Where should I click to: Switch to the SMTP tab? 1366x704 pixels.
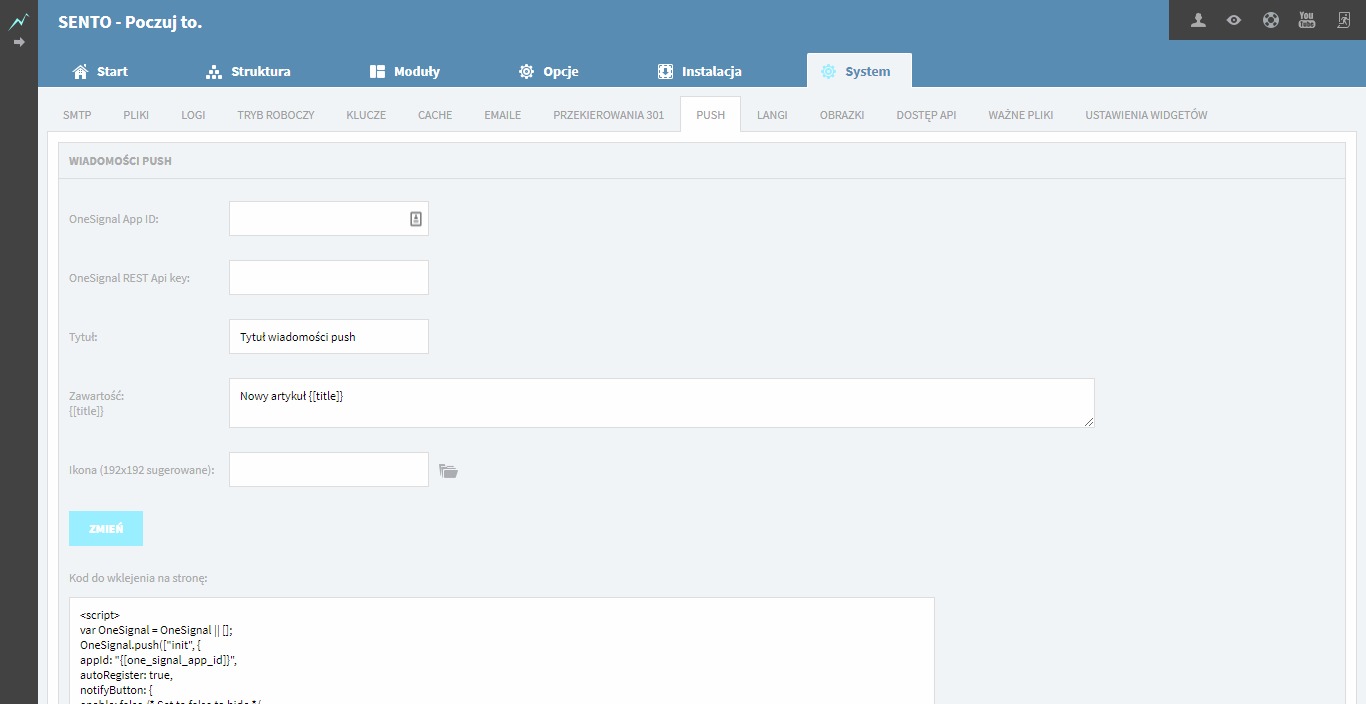pyautogui.click(x=77, y=115)
